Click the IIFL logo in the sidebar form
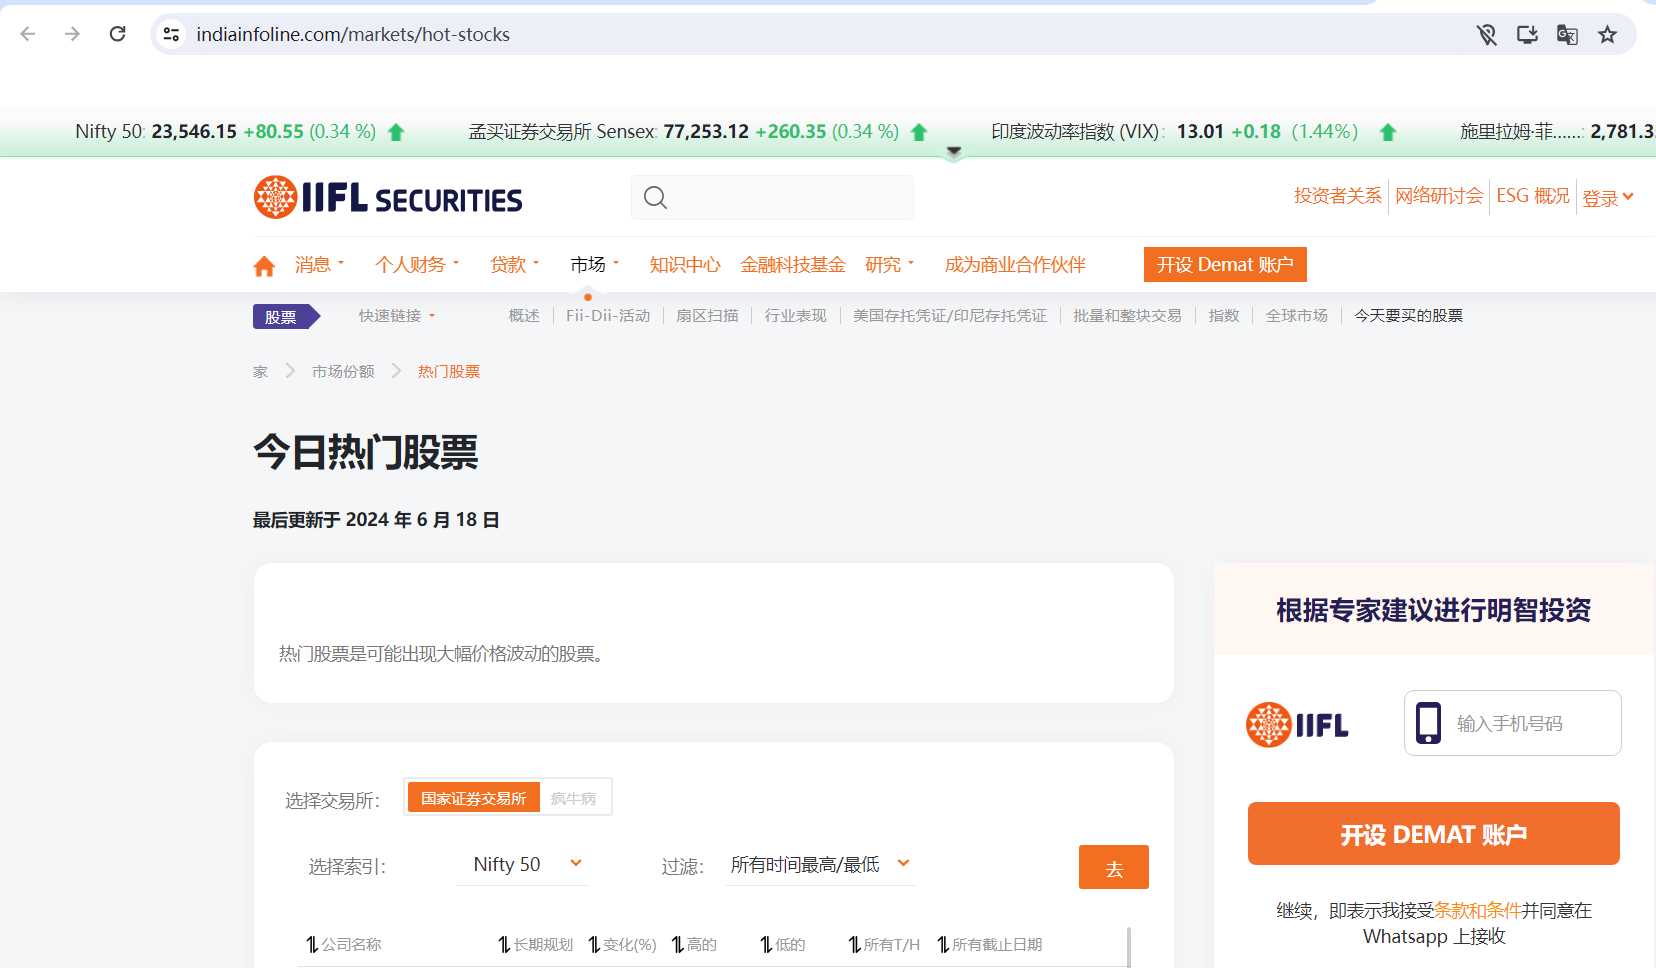The image size is (1656, 968). [1297, 724]
